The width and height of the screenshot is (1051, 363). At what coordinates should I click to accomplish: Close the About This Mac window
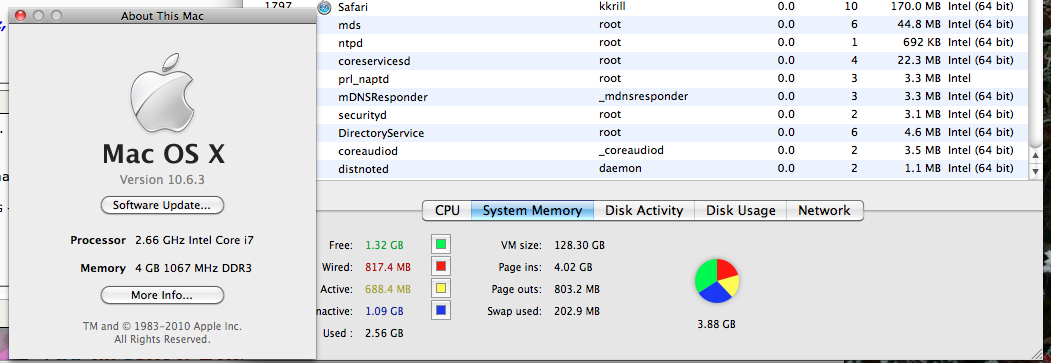(x=20, y=15)
